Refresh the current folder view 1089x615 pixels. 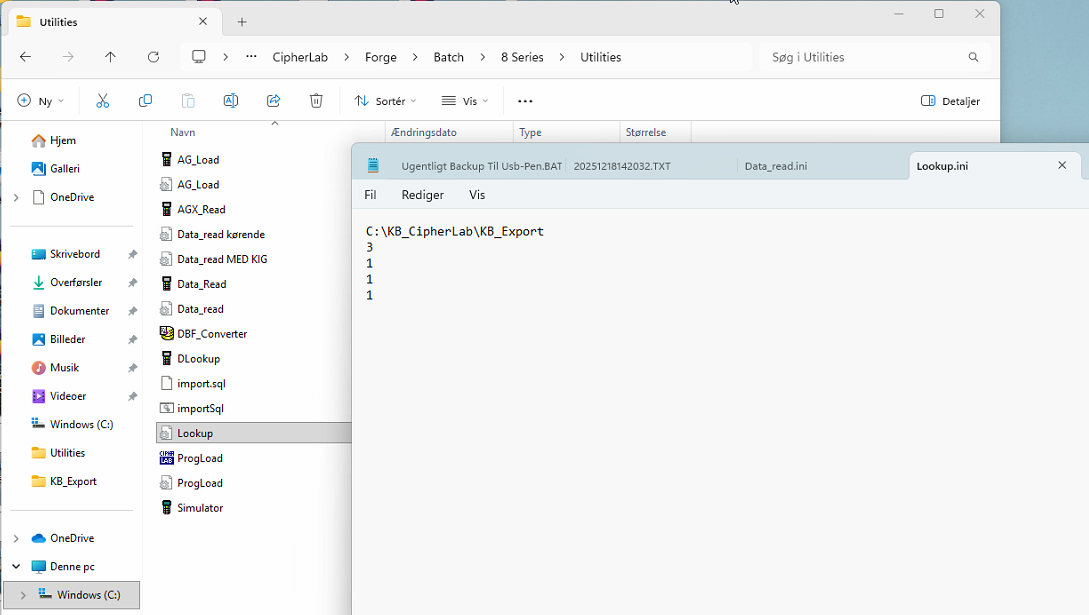click(x=153, y=57)
